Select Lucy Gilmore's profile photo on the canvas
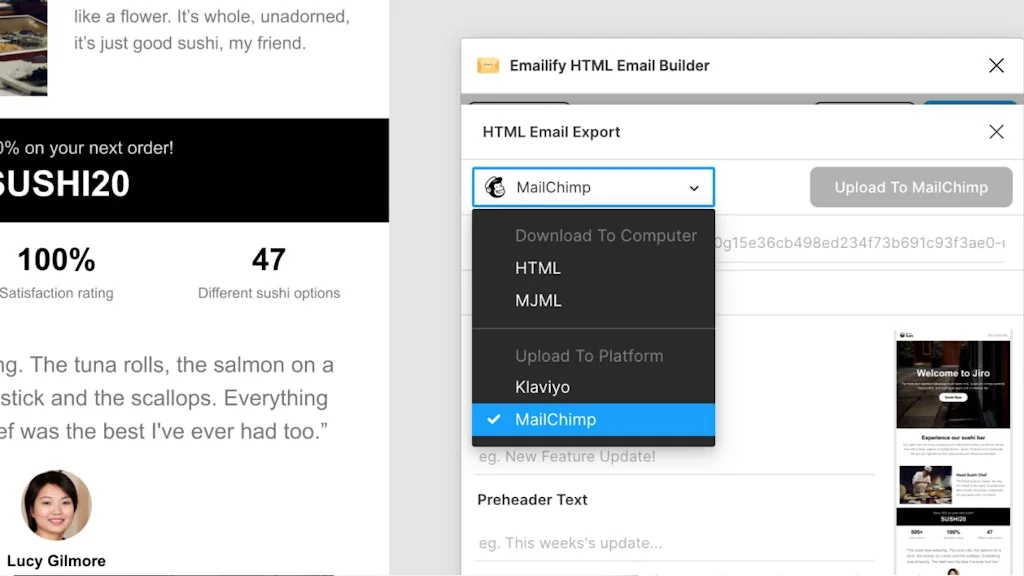Screen dimensions: 1024x576 click(55, 505)
